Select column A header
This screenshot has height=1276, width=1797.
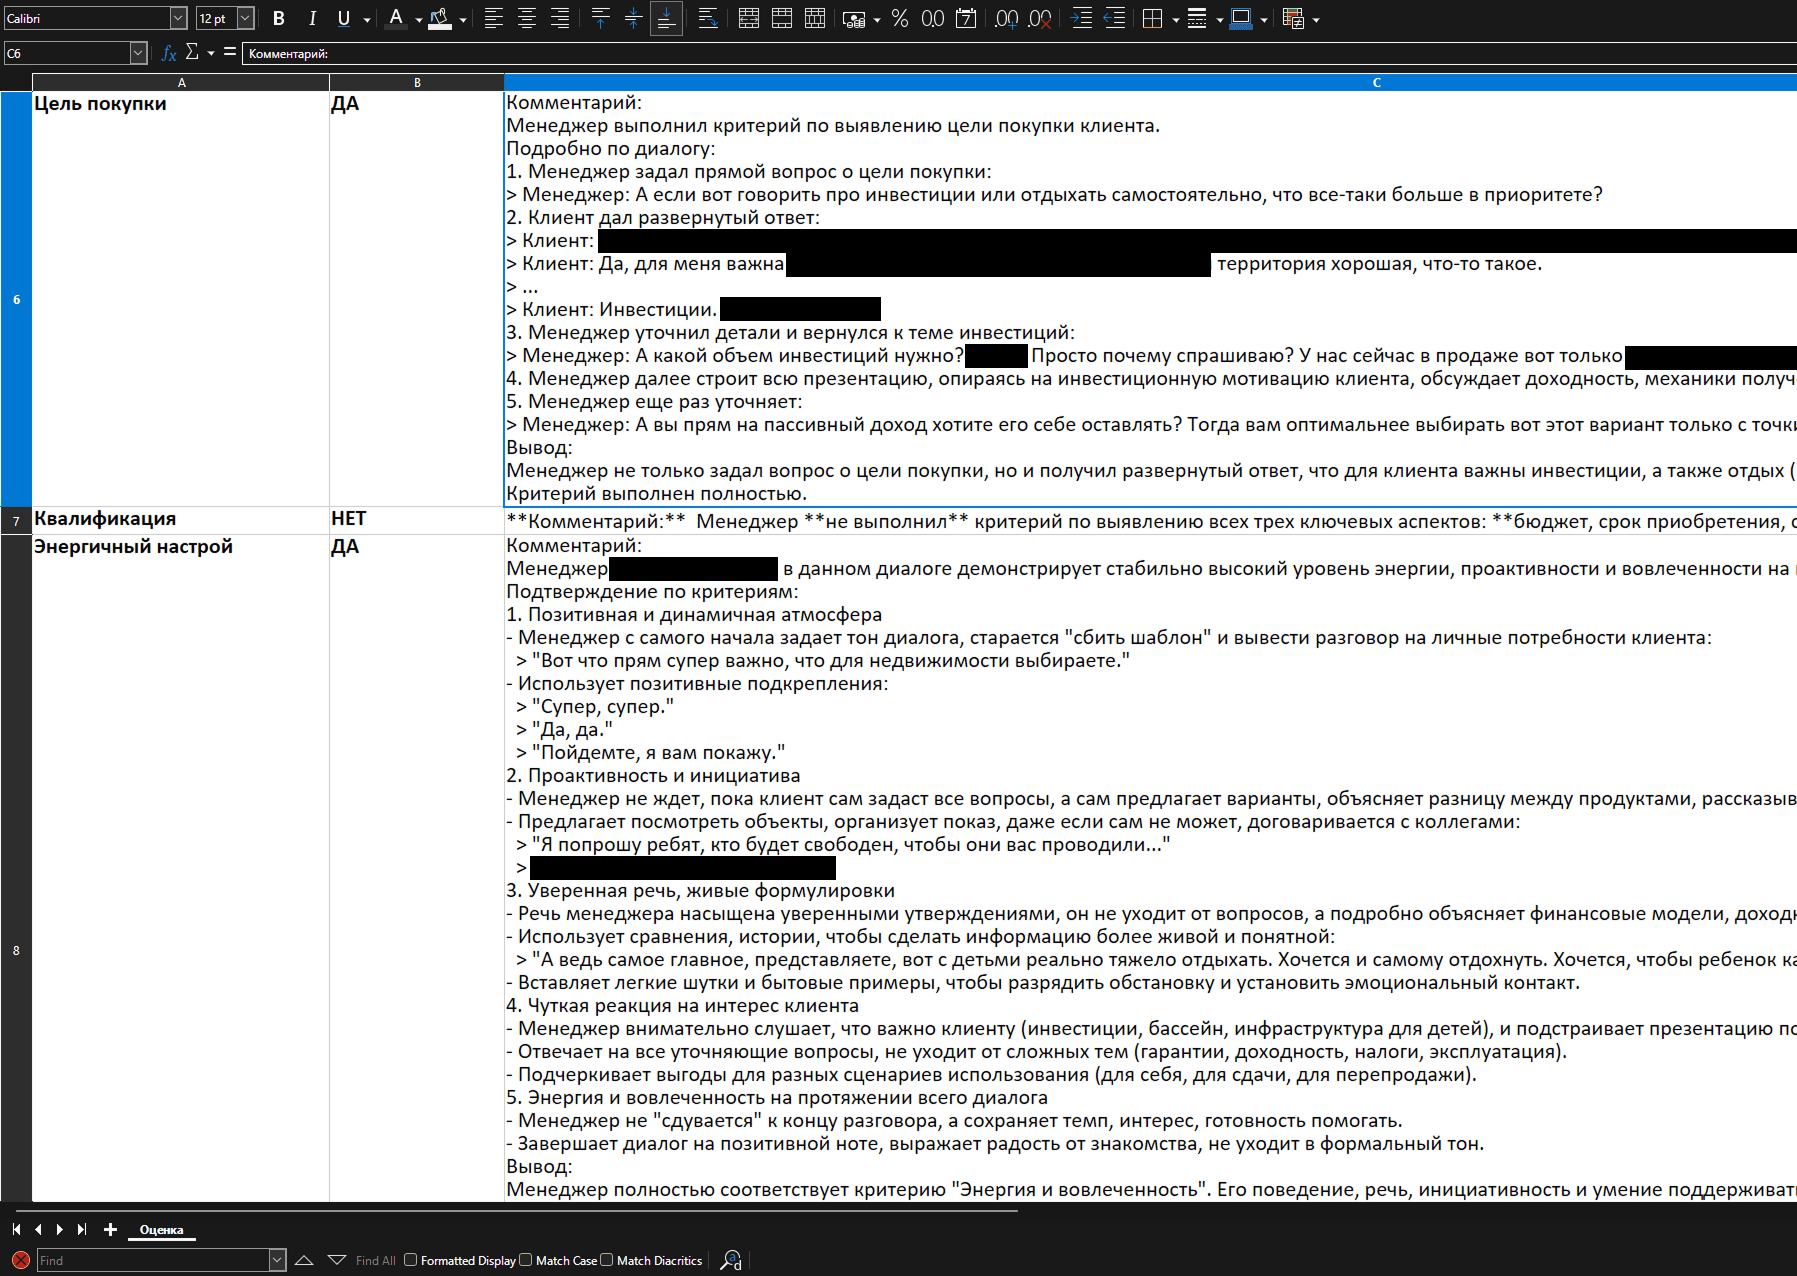181,82
